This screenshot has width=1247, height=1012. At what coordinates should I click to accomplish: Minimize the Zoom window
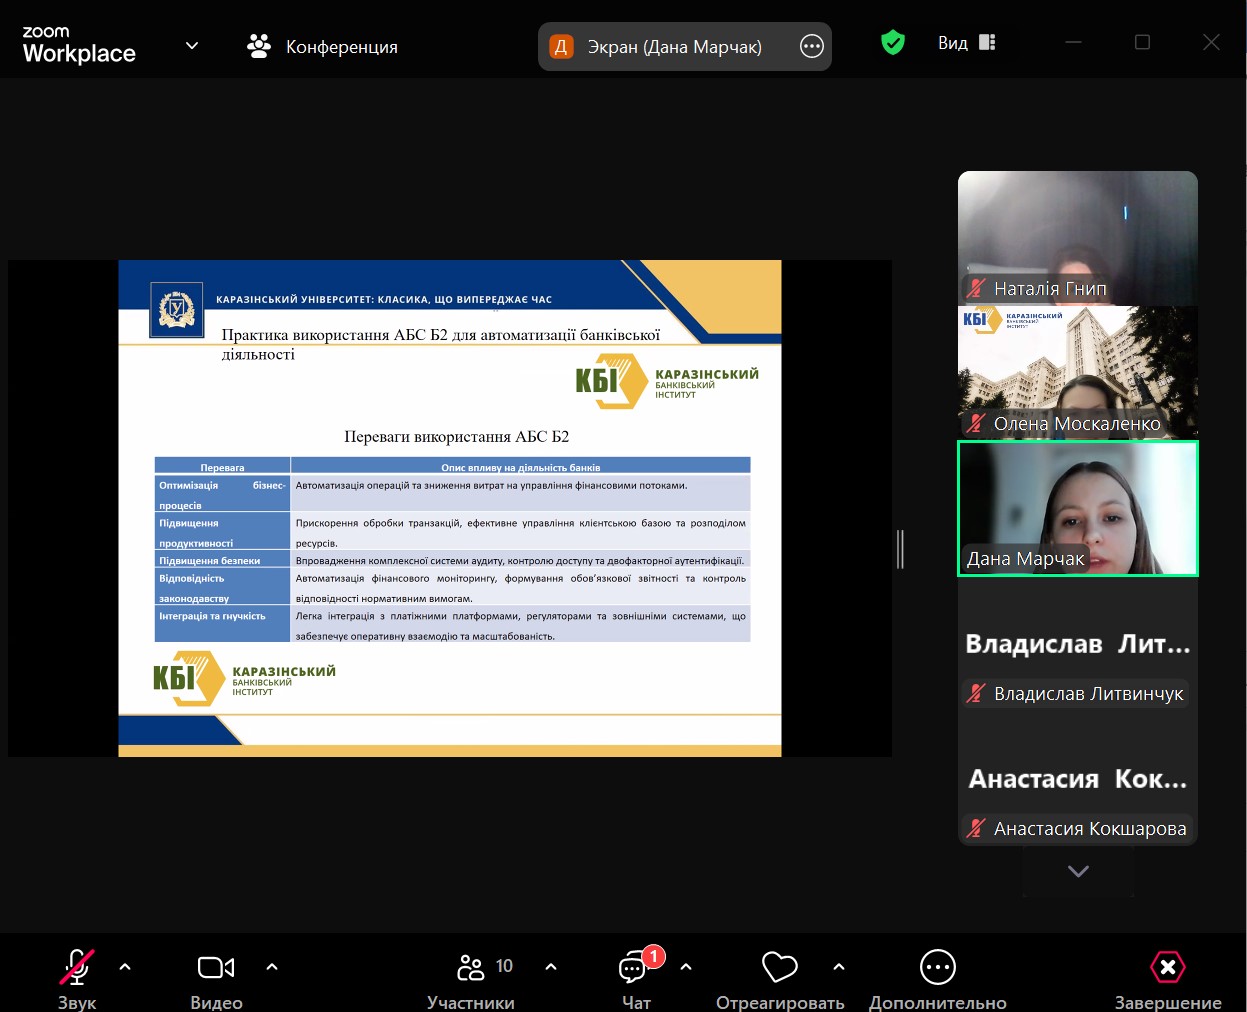(x=1074, y=42)
